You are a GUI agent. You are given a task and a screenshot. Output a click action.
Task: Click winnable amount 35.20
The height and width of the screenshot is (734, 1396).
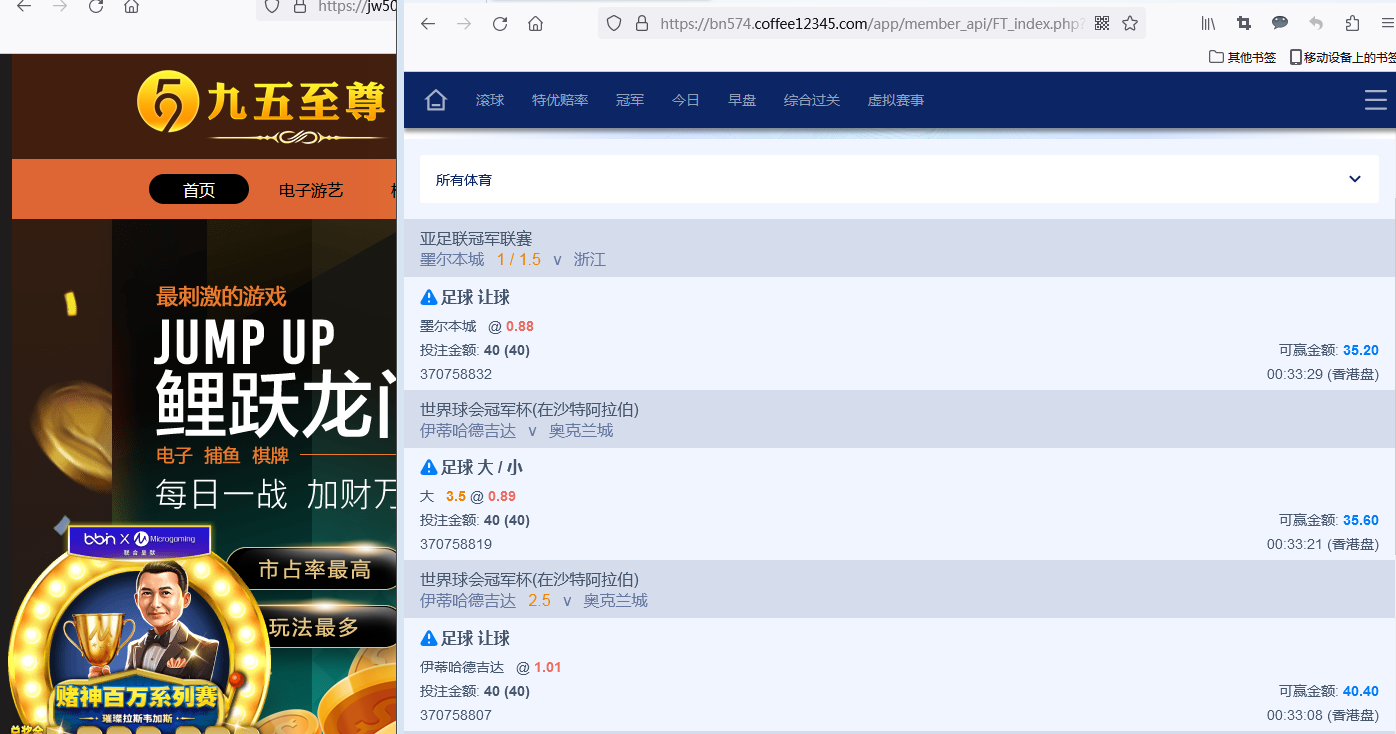point(1361,350)
